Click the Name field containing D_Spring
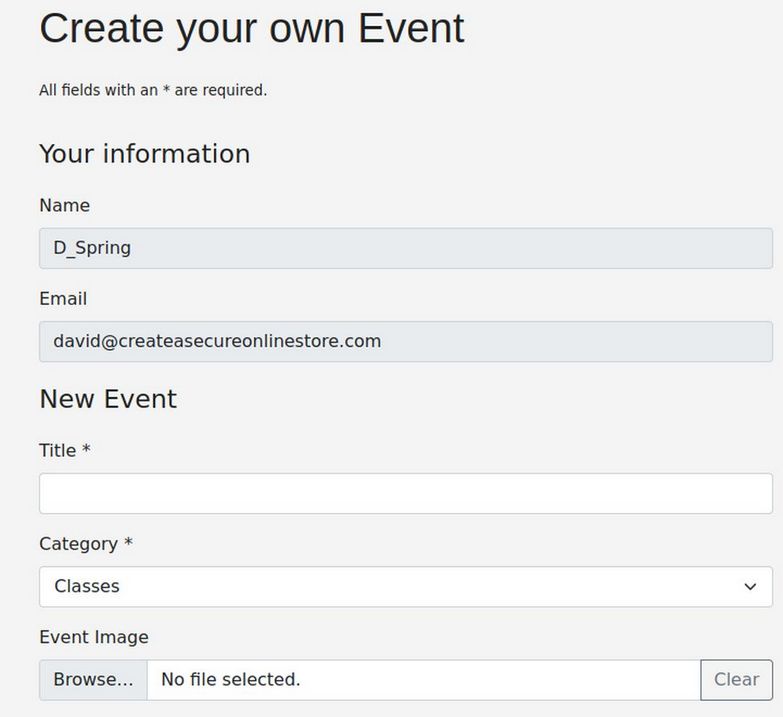 [x=405, y=248]
